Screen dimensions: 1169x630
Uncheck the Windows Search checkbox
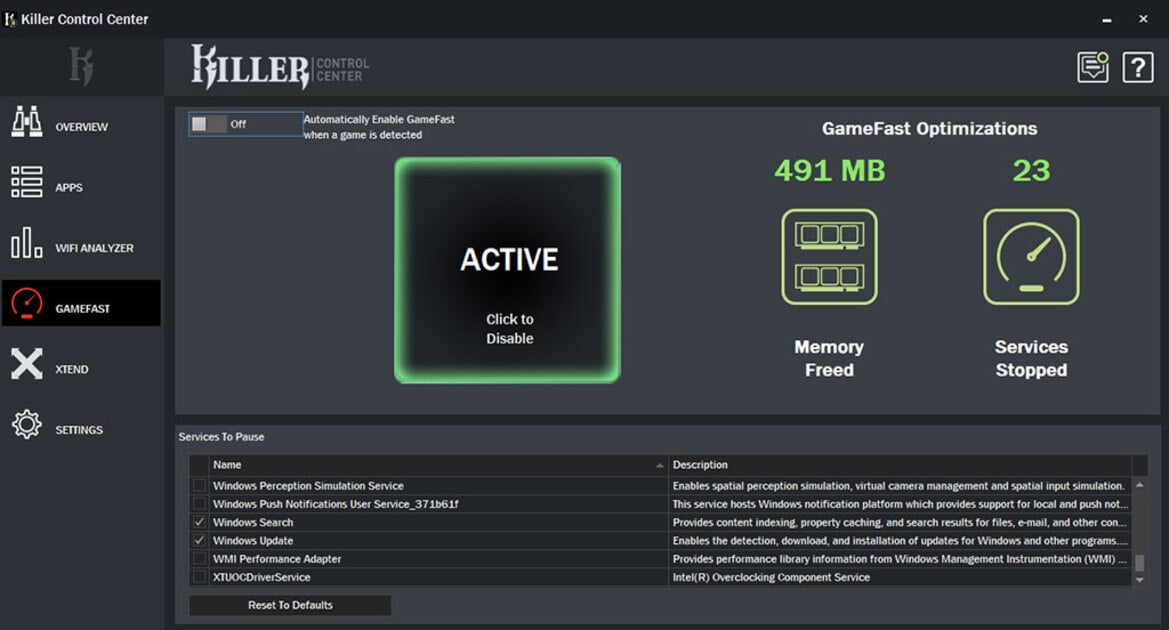point(199,522)
